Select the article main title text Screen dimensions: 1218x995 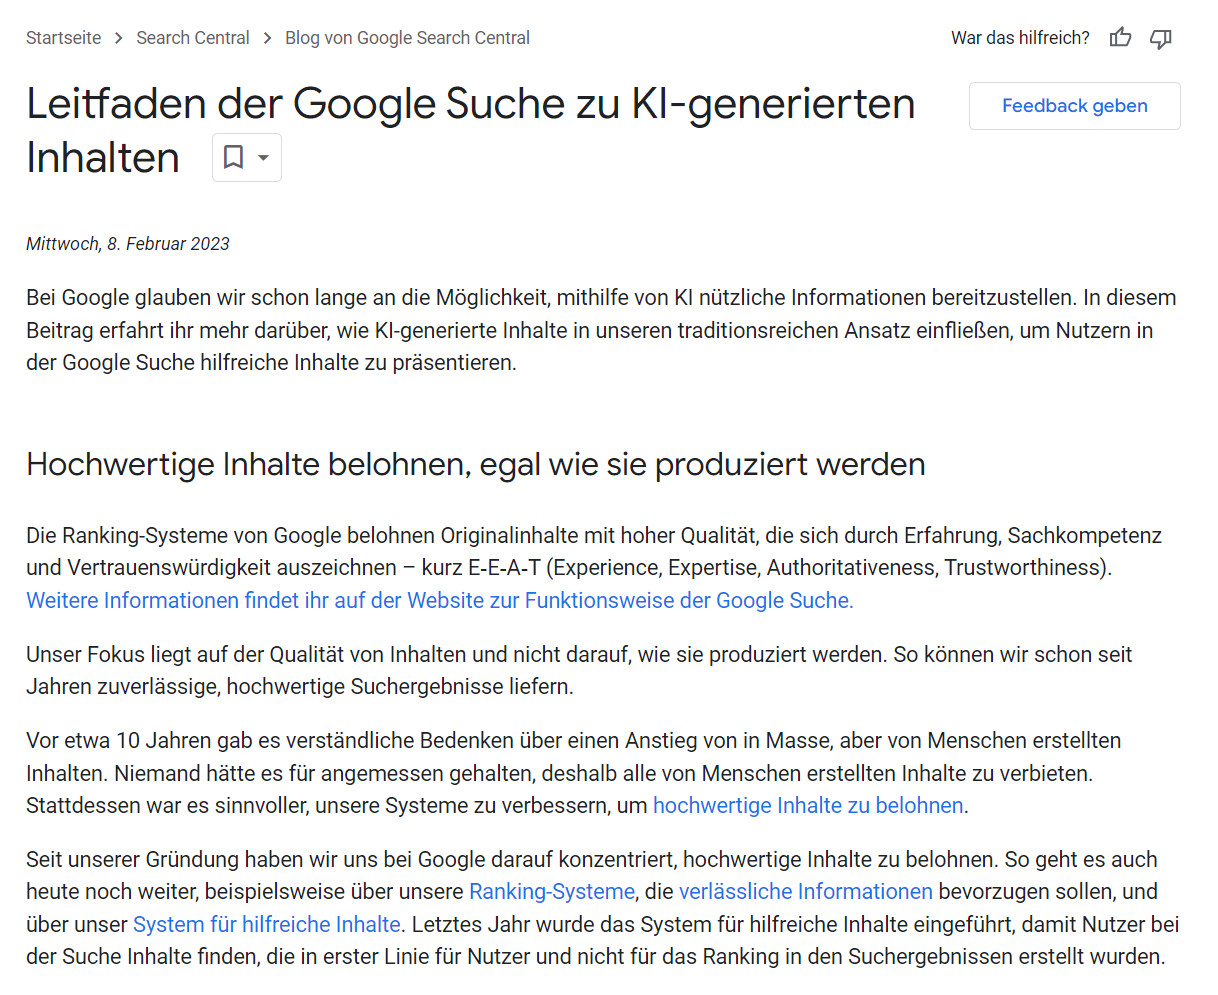(470, 103)
